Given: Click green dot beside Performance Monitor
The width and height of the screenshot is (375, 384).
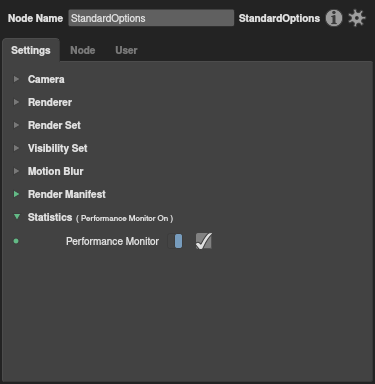Looking at the screenshot, I should (16, 241).
